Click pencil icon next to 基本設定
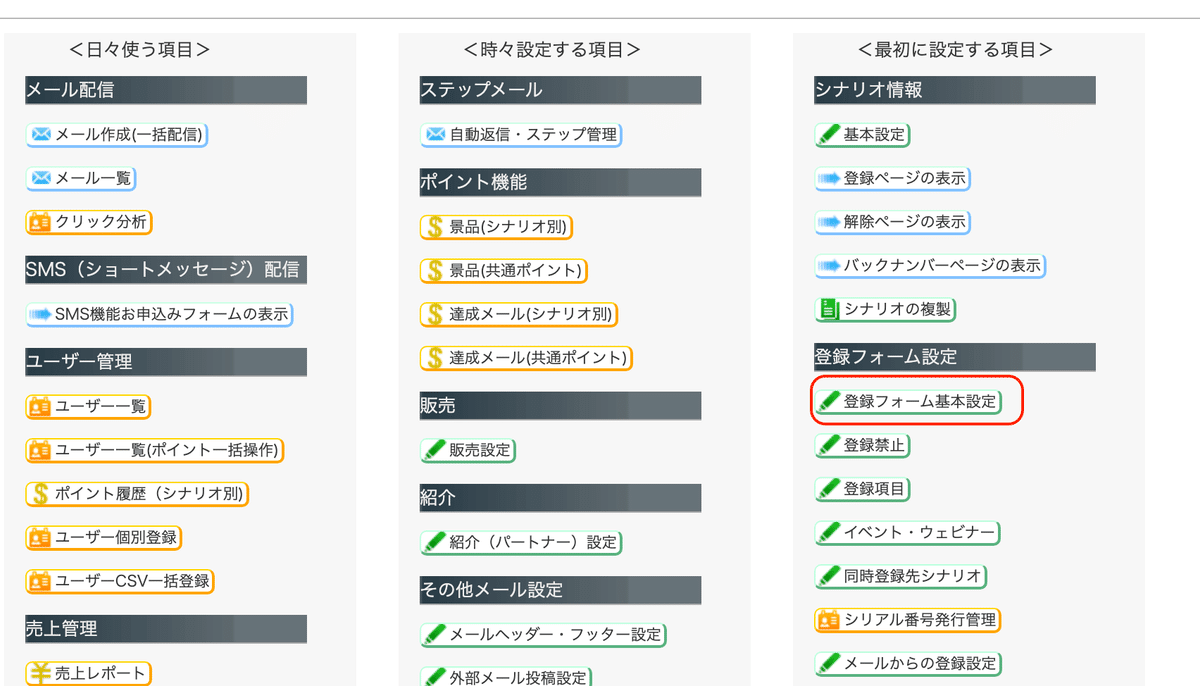The image size is (1200, 686). click(829, 134)
